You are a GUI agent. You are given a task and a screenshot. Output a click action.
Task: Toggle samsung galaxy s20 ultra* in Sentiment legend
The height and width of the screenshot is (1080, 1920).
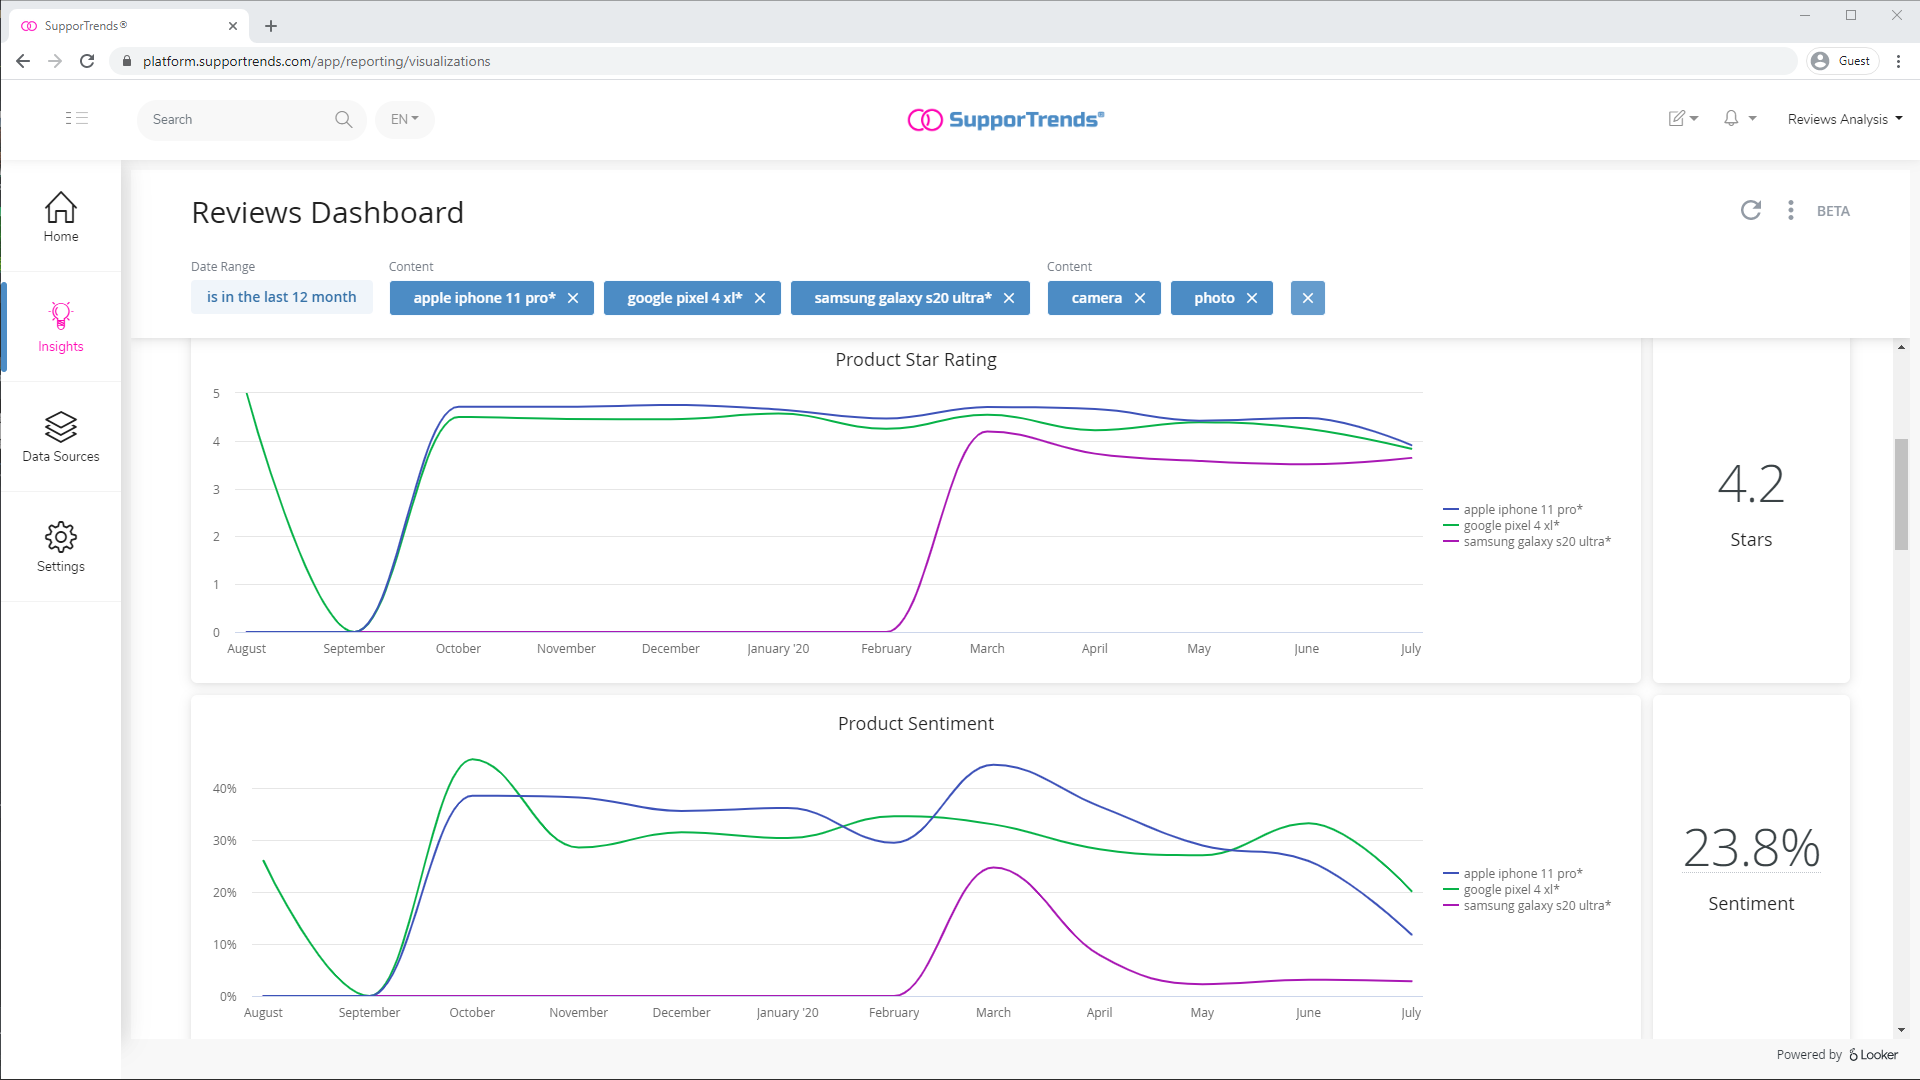click(x=1527, y=905)
